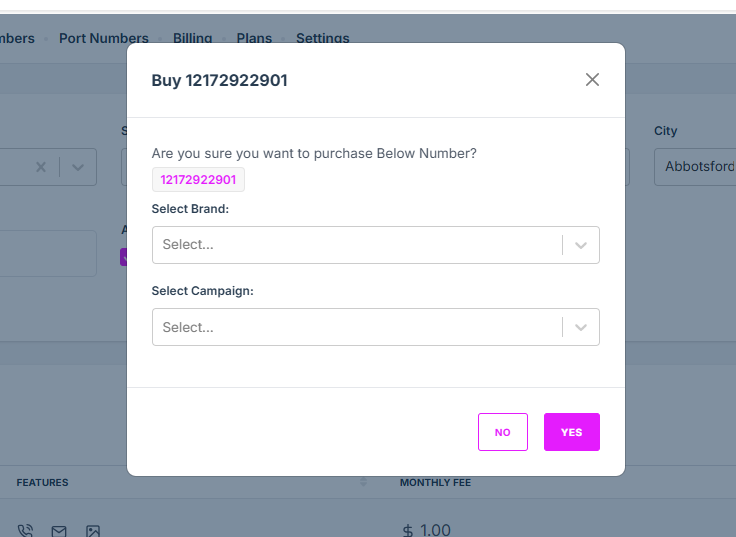Click the Select Campaign input field
The image size is (736, 537).
tap(355, 327)
